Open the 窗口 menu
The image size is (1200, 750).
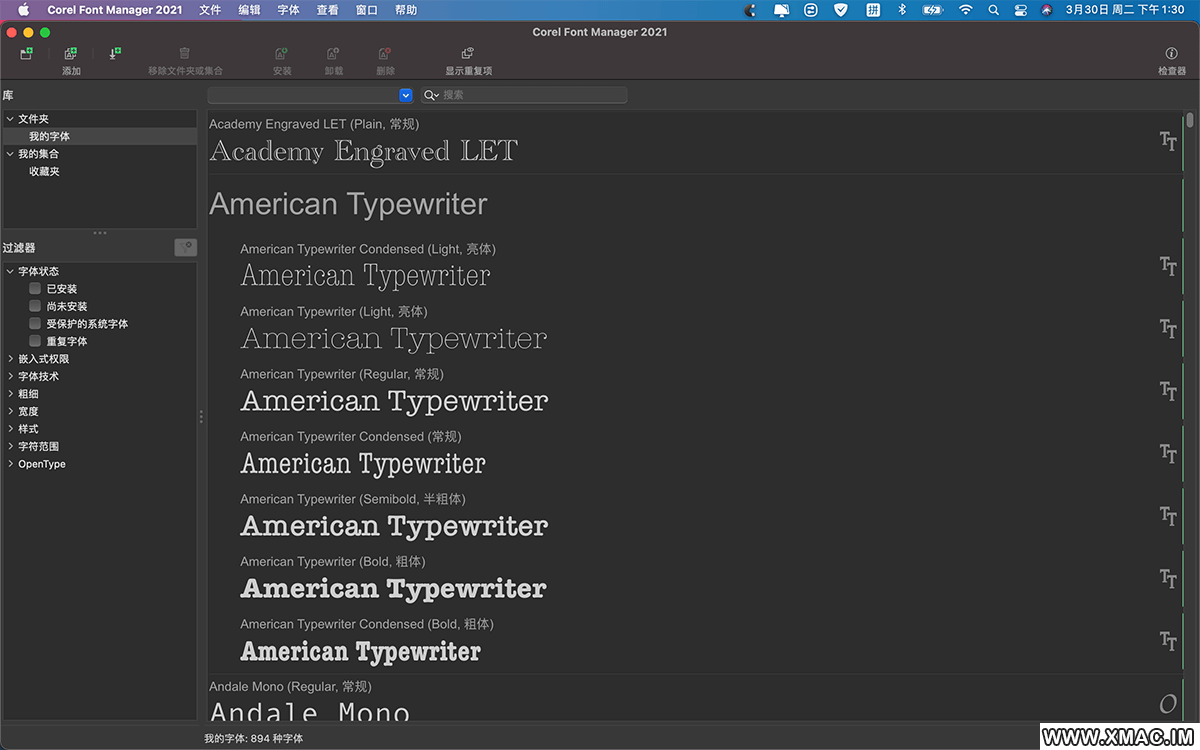(x=367, y=9)
